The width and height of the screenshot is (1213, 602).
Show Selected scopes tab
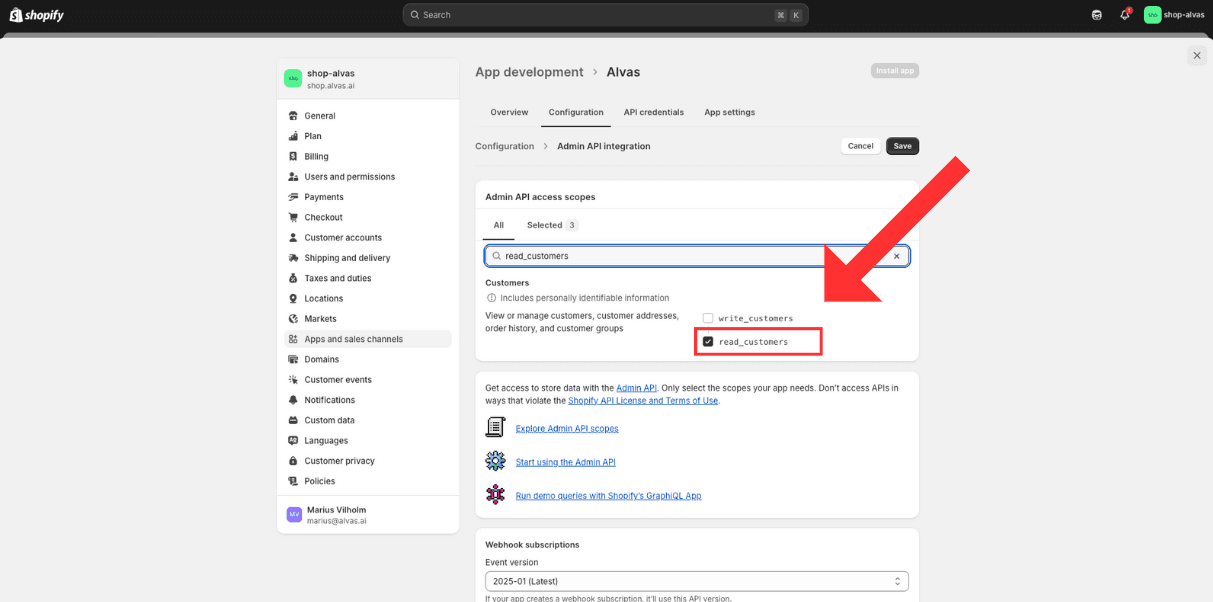tap(552, 225)
